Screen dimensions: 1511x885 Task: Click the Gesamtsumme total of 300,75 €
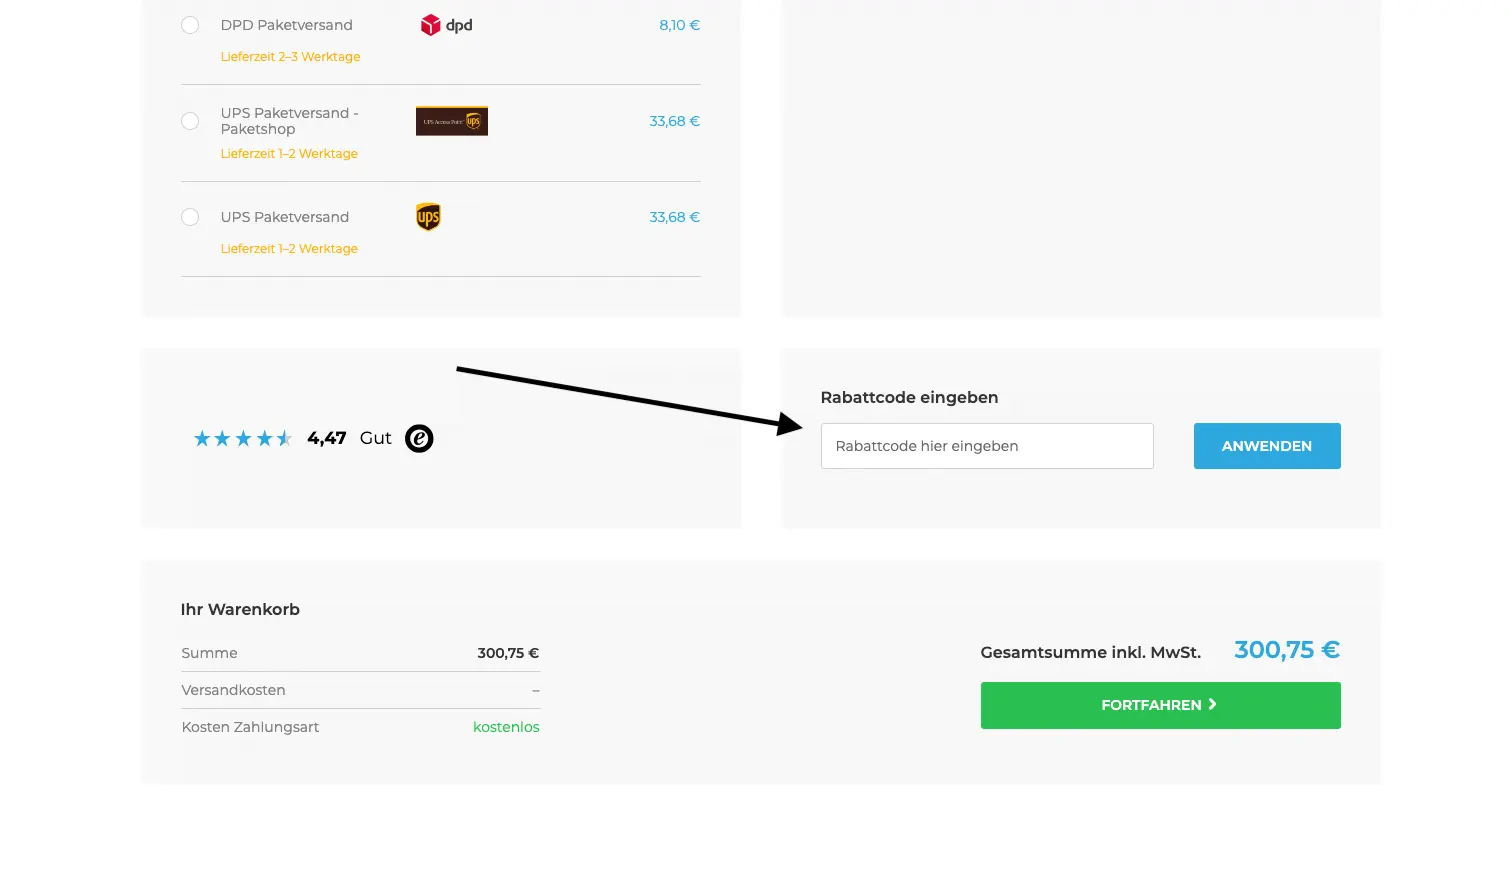coord(1286,649)
